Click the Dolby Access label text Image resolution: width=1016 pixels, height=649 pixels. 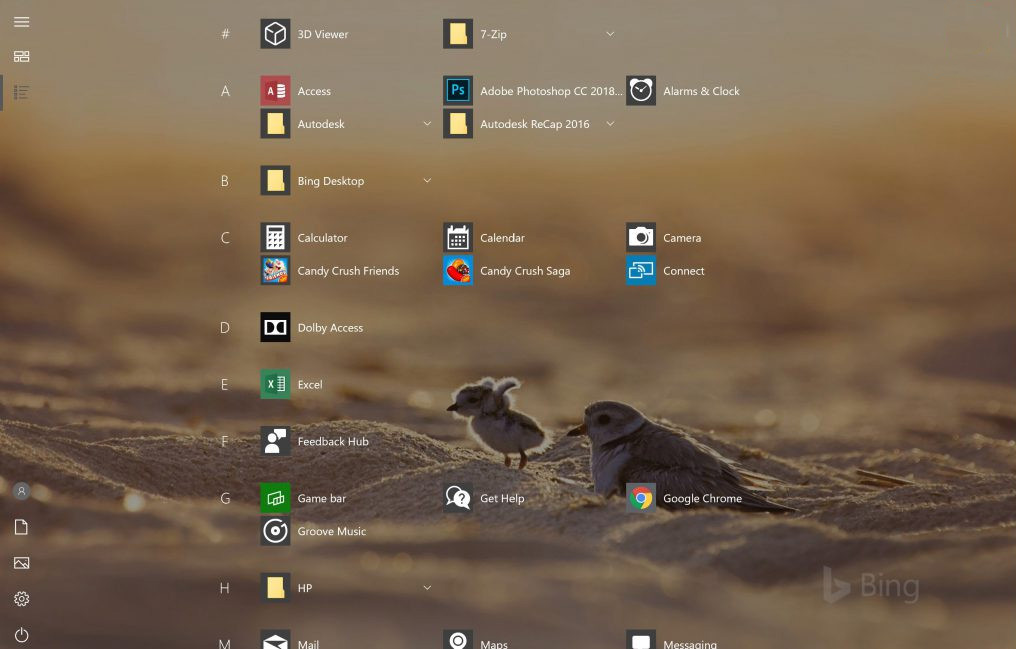pyautogui.click(x=330, y=328)
